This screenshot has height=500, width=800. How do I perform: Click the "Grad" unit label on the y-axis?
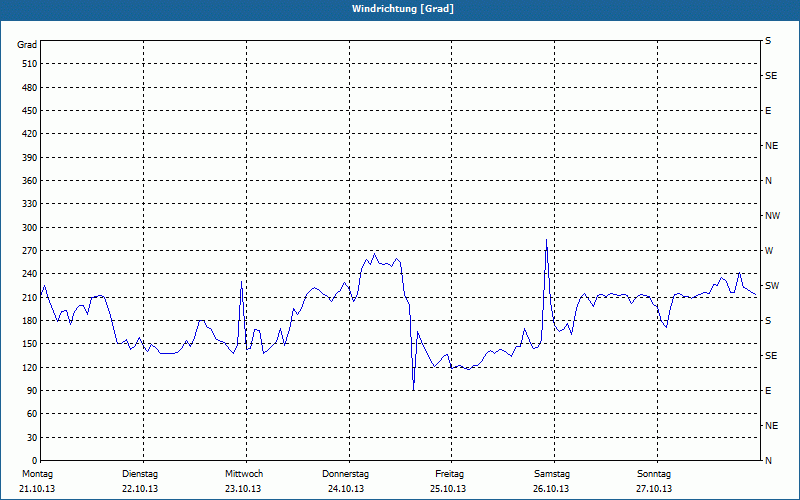(27, 45)
